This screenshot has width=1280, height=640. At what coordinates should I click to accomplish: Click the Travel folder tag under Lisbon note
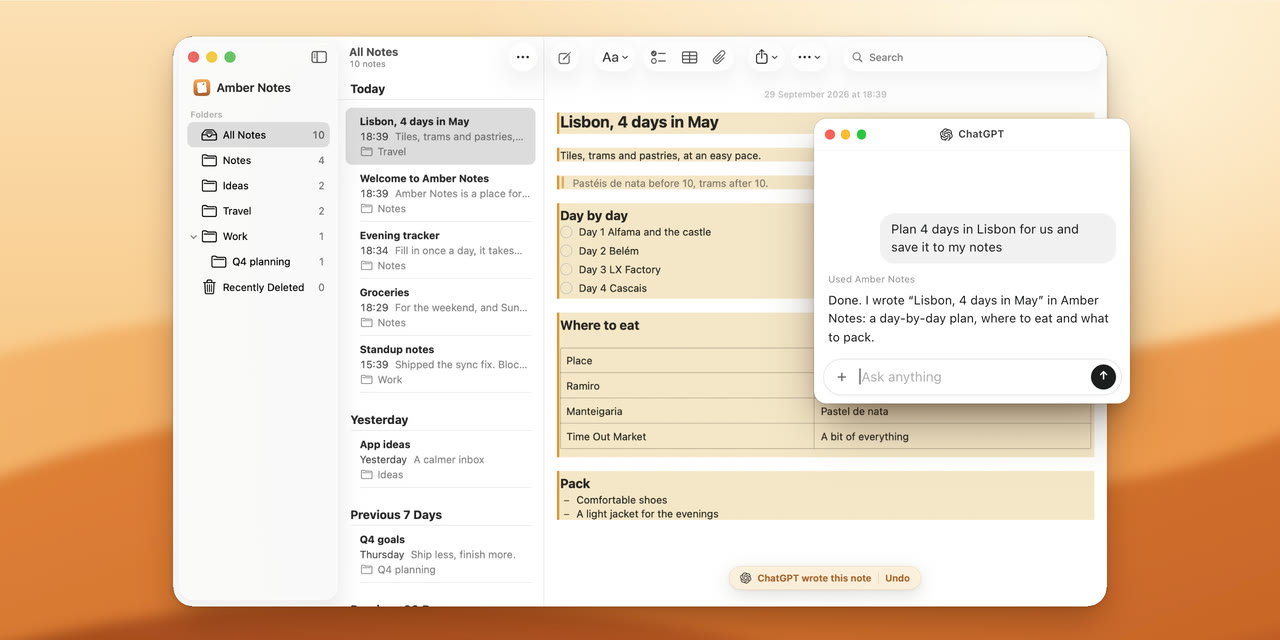[384, 152]
